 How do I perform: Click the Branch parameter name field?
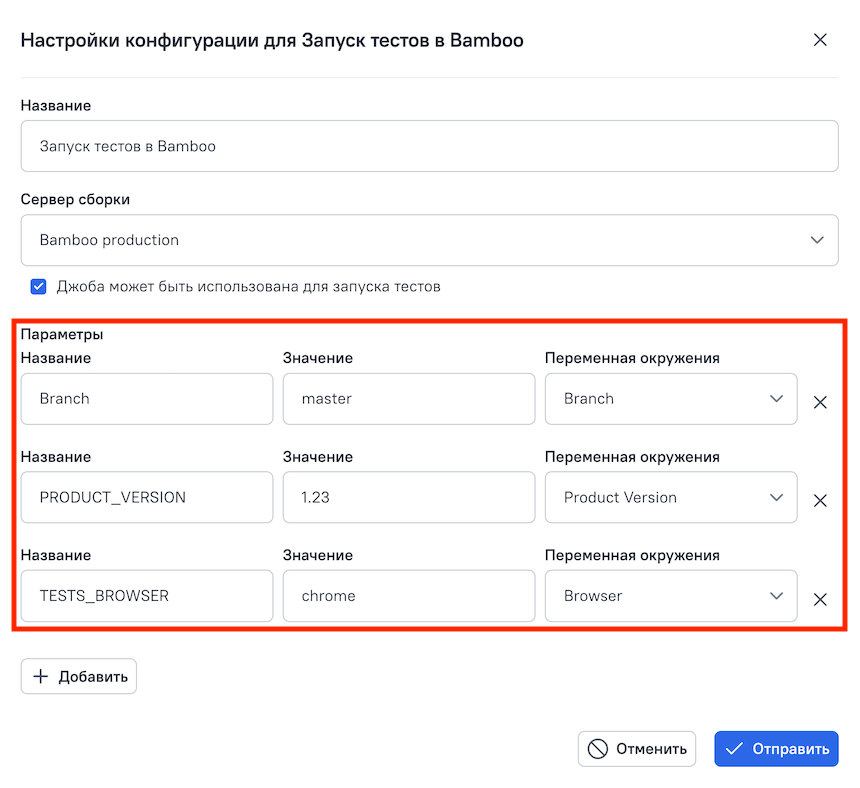click(147, 399)
